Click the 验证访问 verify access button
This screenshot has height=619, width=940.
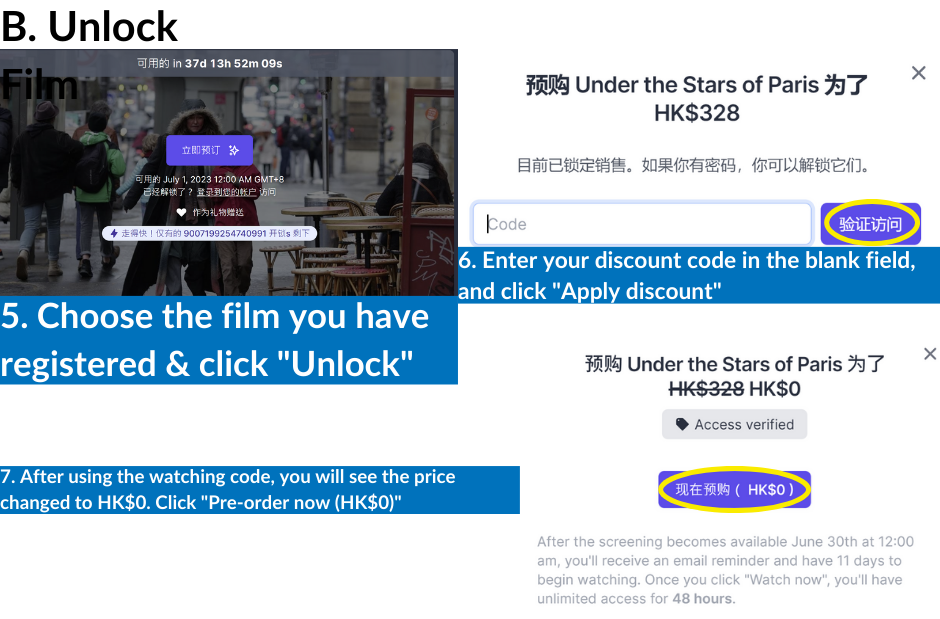[870, 224]
